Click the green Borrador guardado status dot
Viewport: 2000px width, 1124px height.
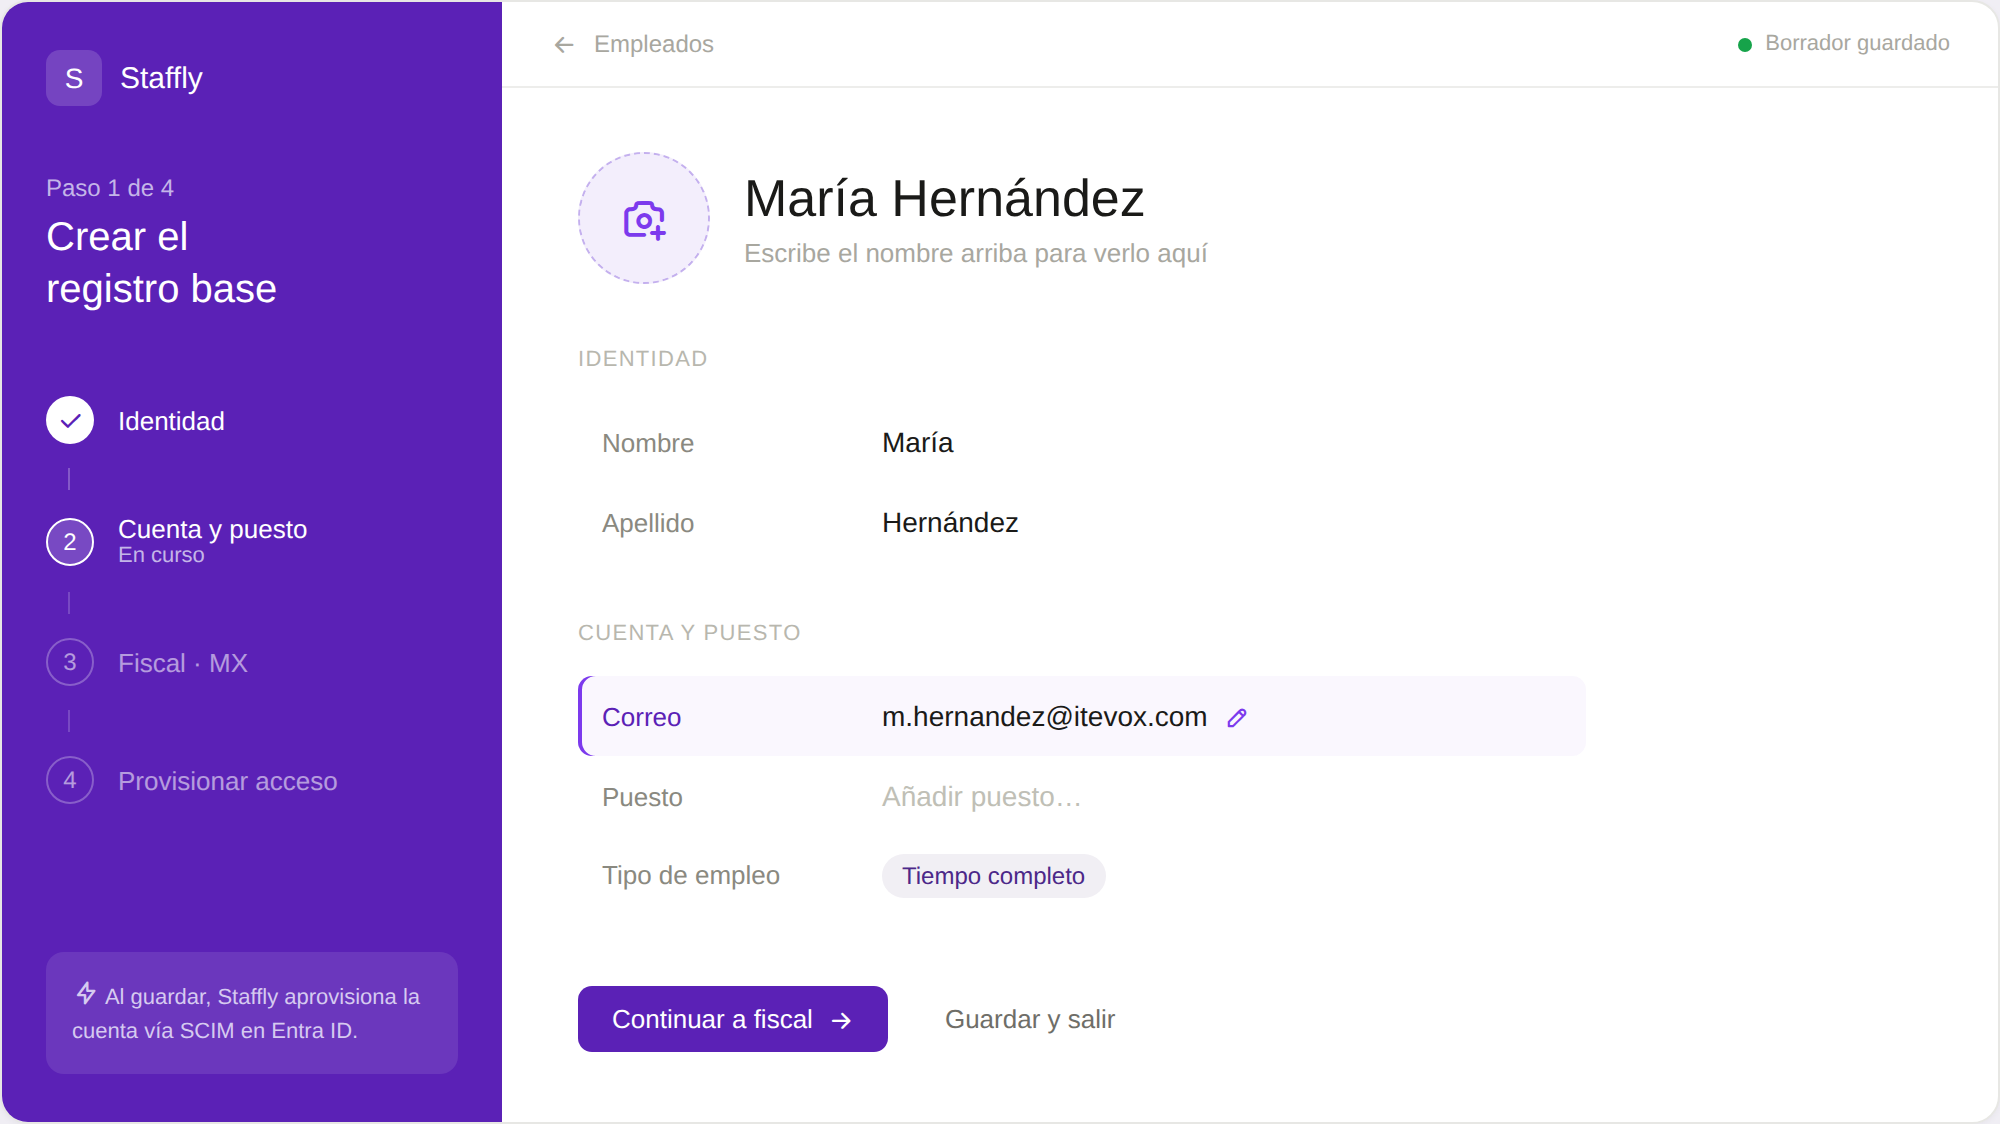coord(1745,45)
